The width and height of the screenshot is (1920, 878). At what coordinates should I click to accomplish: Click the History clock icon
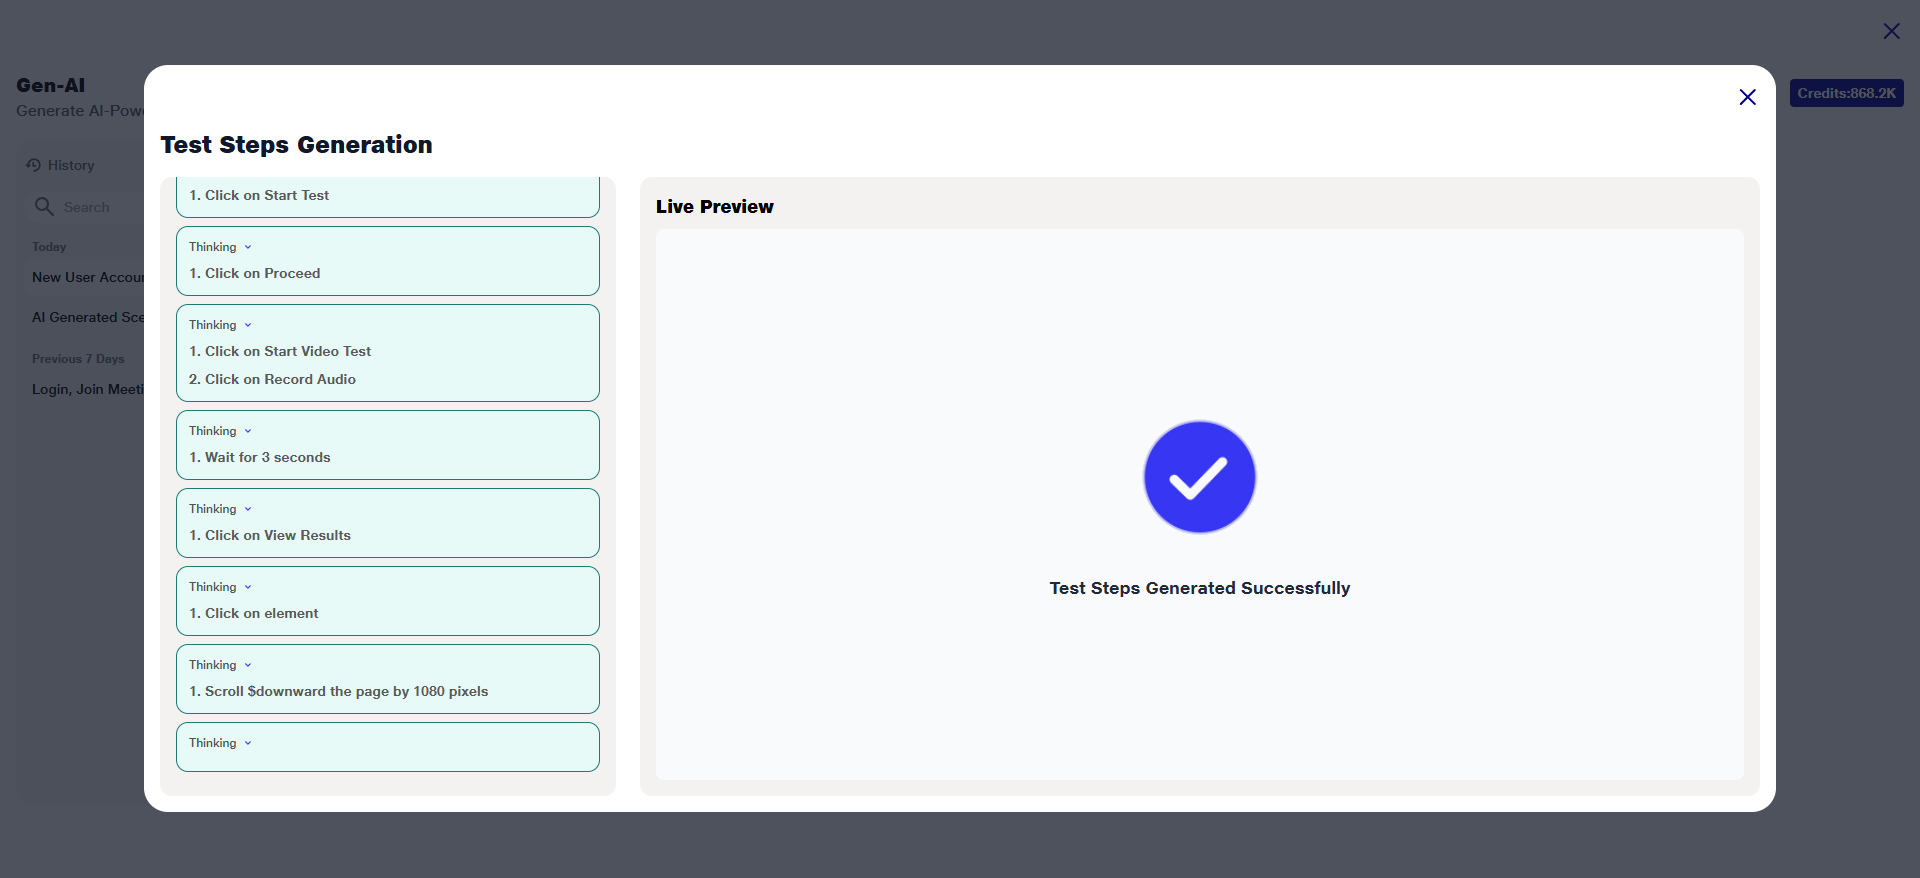pyautogui.click(x=34, y=165)
